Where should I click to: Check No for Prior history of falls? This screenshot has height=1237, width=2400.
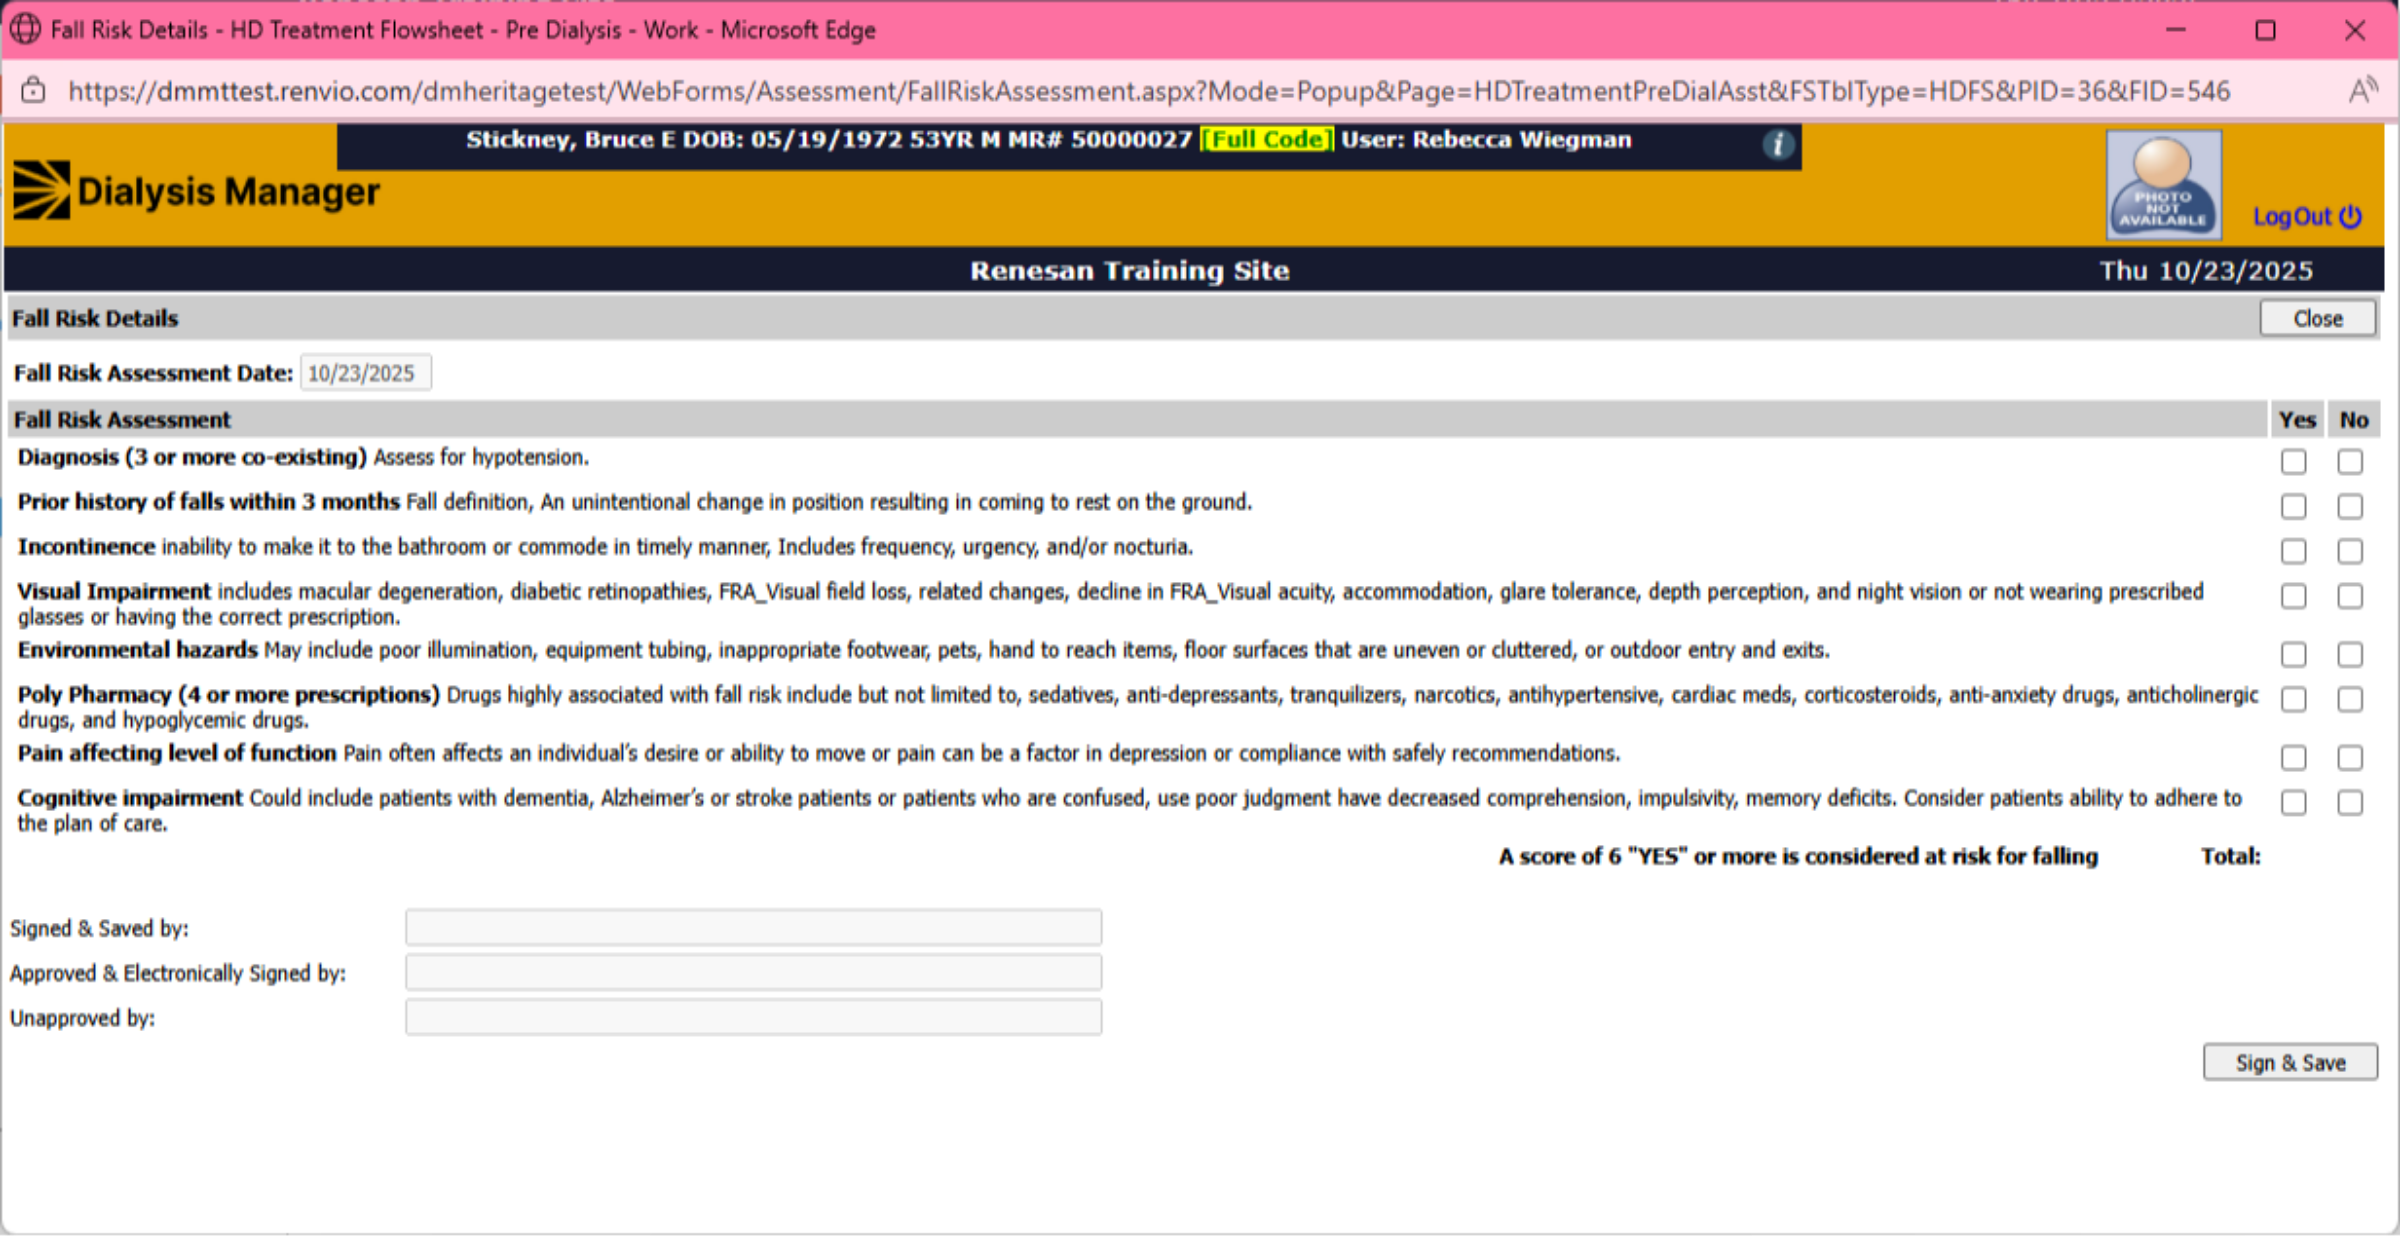coord(2350,506)
